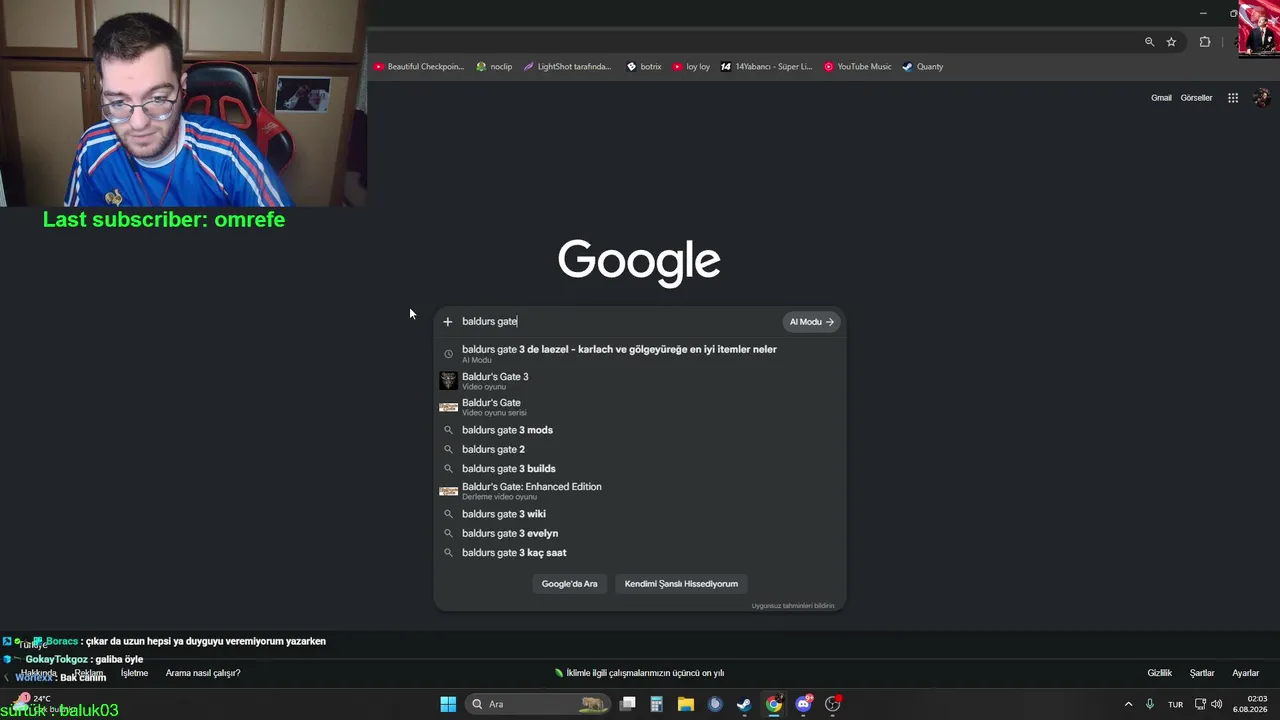The image size is (1280, 720).
Task: Open the Quanty bookmark
Action: tap(923, 67)
